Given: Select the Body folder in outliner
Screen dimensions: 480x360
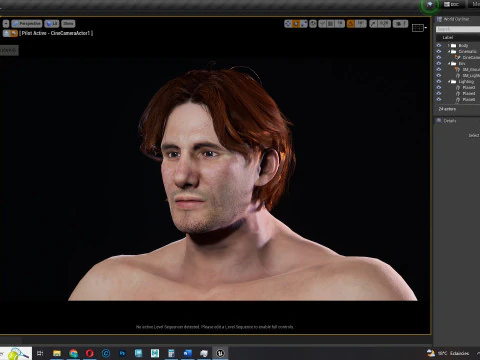Looking at the screenshot, I should coord(463,45).
